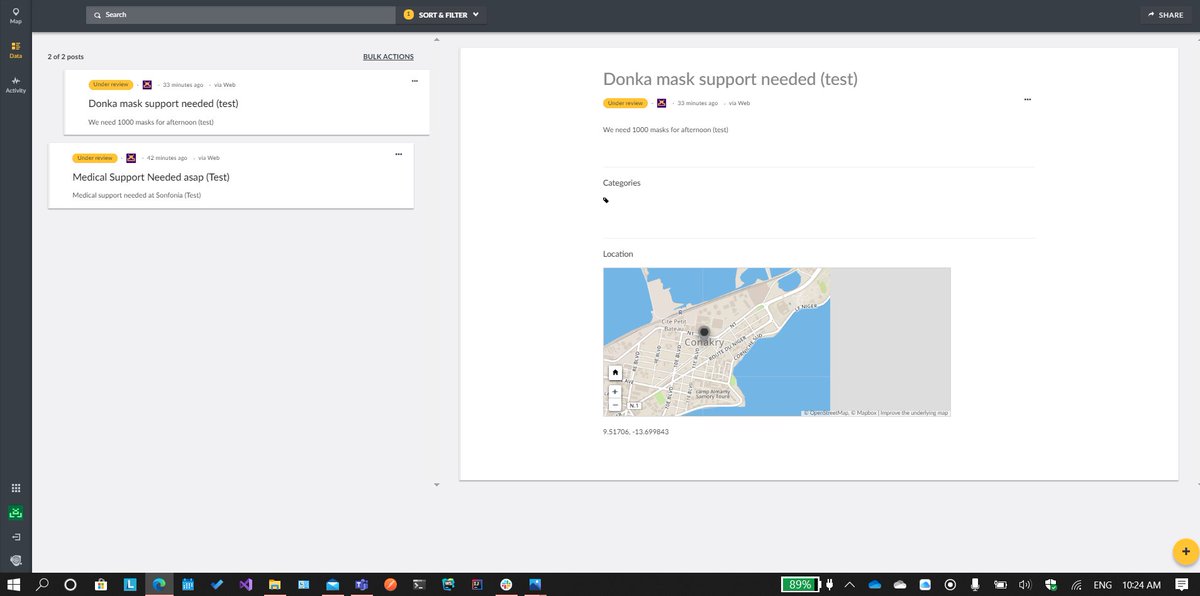1200x596 pixels.
Task: Click author avatar in detail panel
Action: (662, 103)
